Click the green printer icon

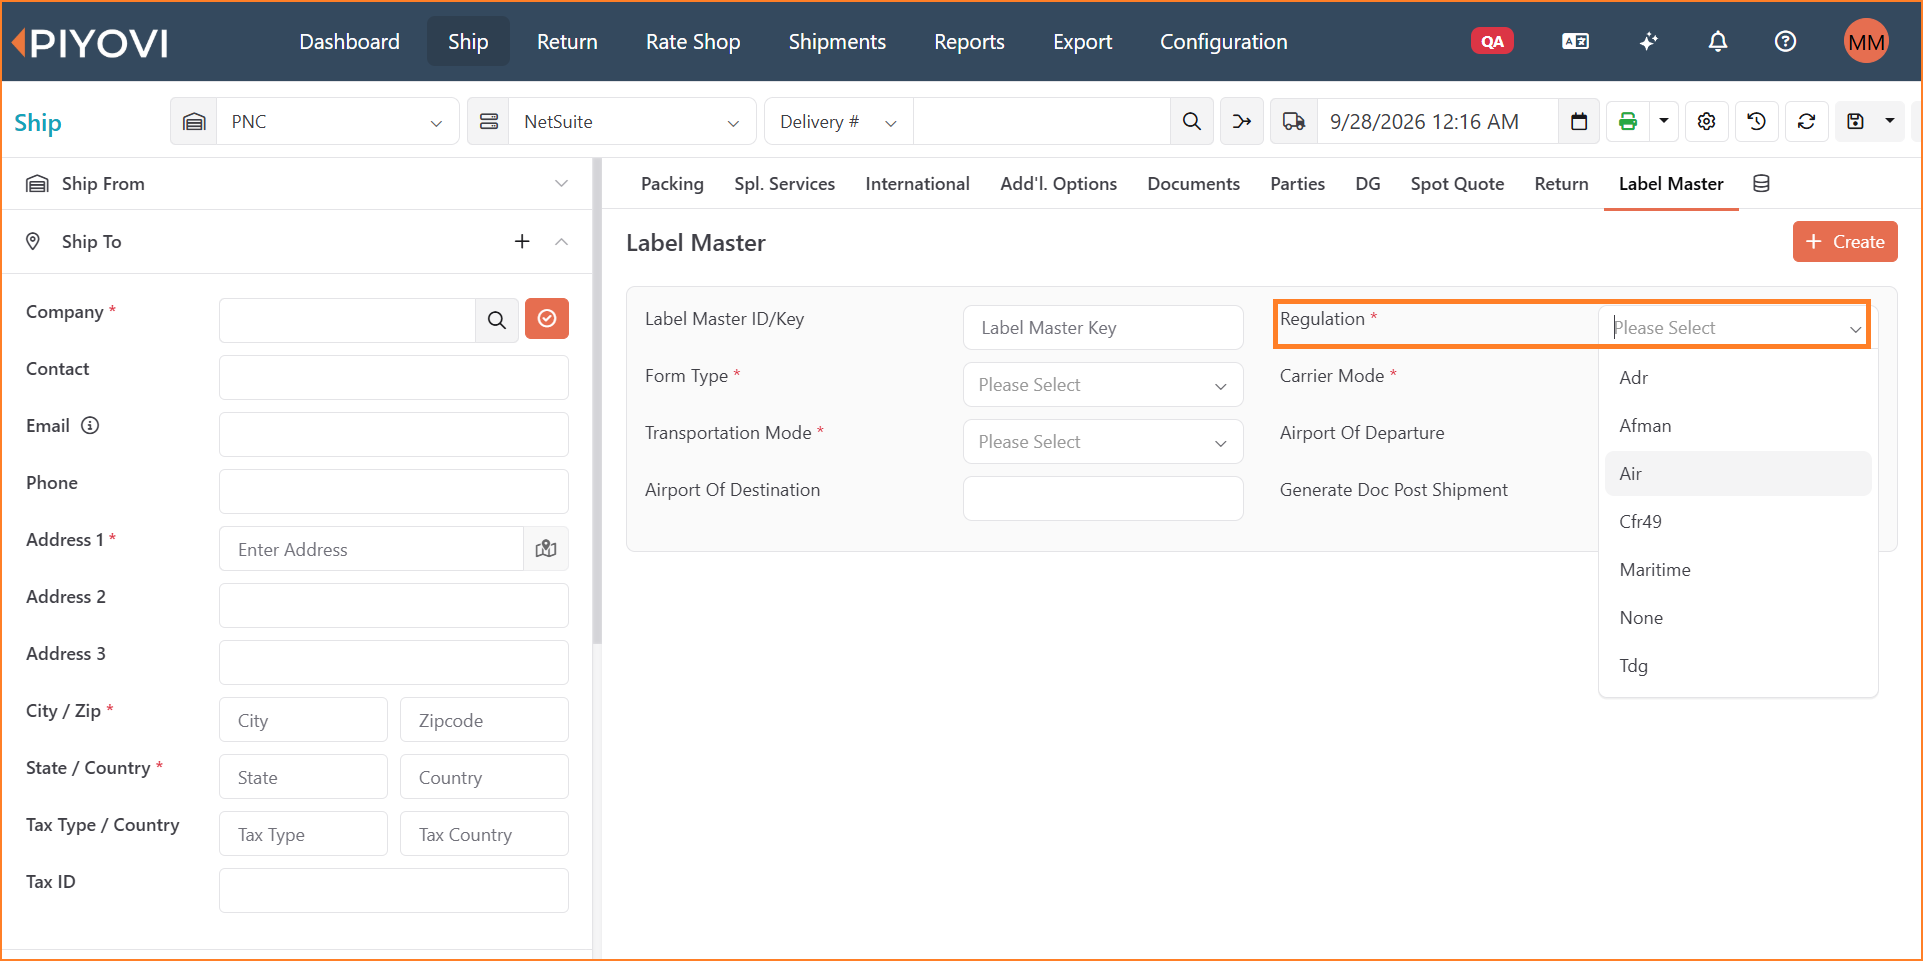[1628, 122]
